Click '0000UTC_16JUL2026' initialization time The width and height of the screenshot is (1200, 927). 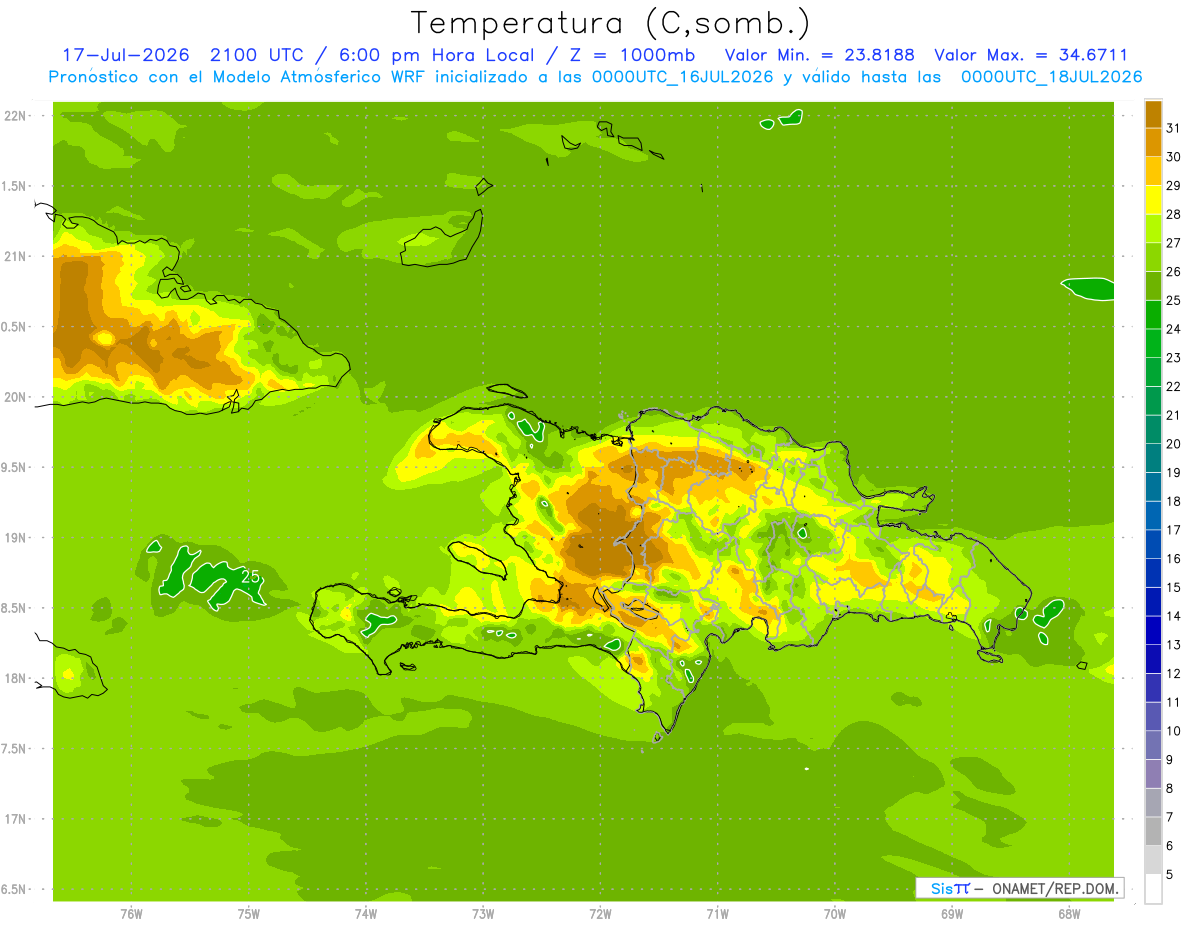pos(683,76)
